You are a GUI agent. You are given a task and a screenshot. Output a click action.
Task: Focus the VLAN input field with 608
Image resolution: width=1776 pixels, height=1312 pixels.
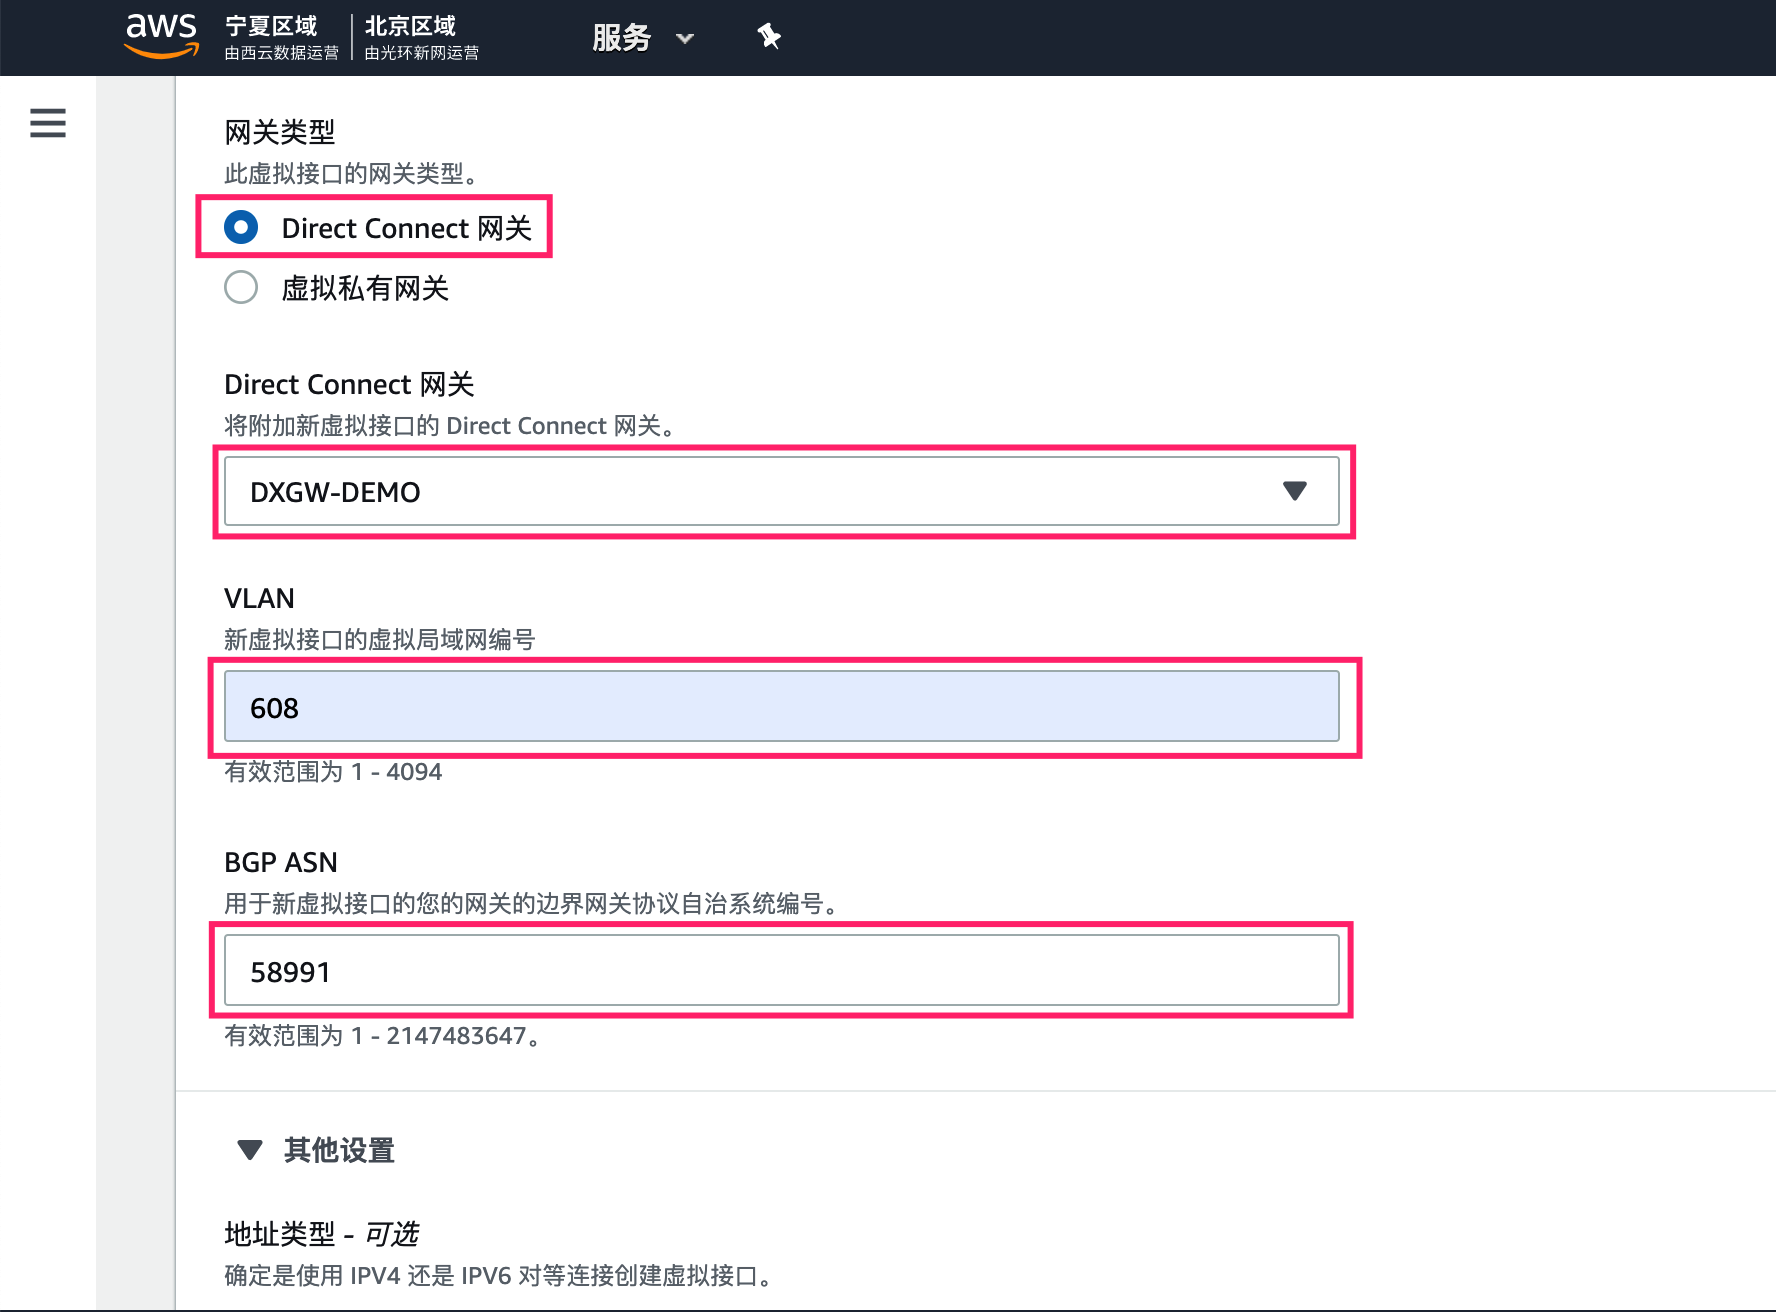tap(781, 707)
